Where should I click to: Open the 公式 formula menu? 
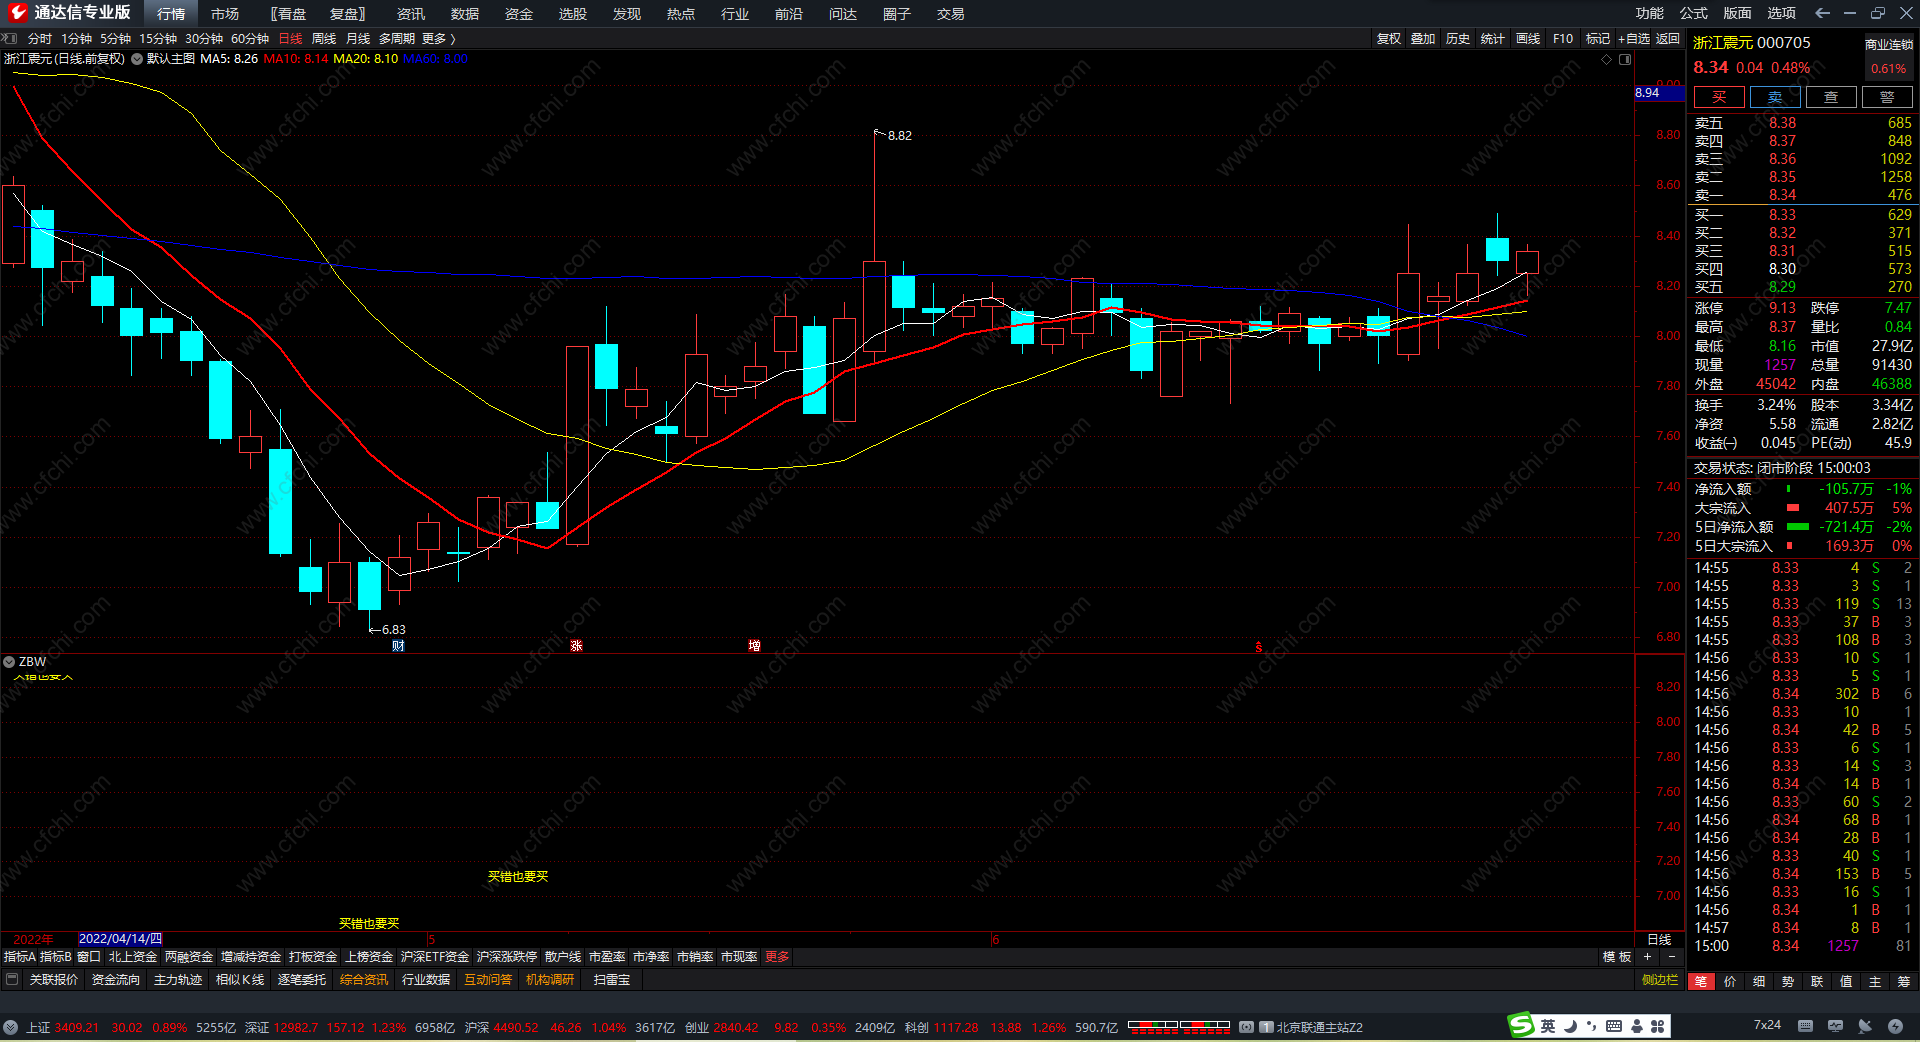point(1694,13)
